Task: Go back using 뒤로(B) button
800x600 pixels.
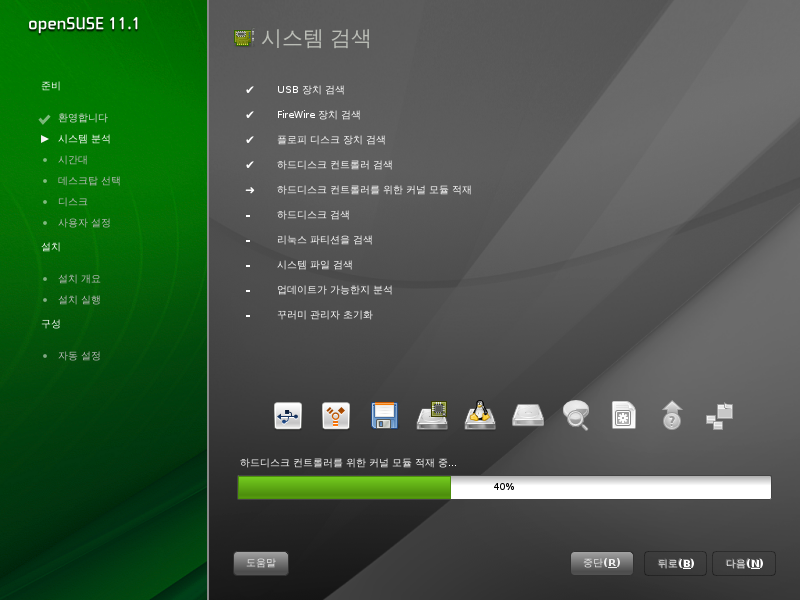Action: pos(676,563)
